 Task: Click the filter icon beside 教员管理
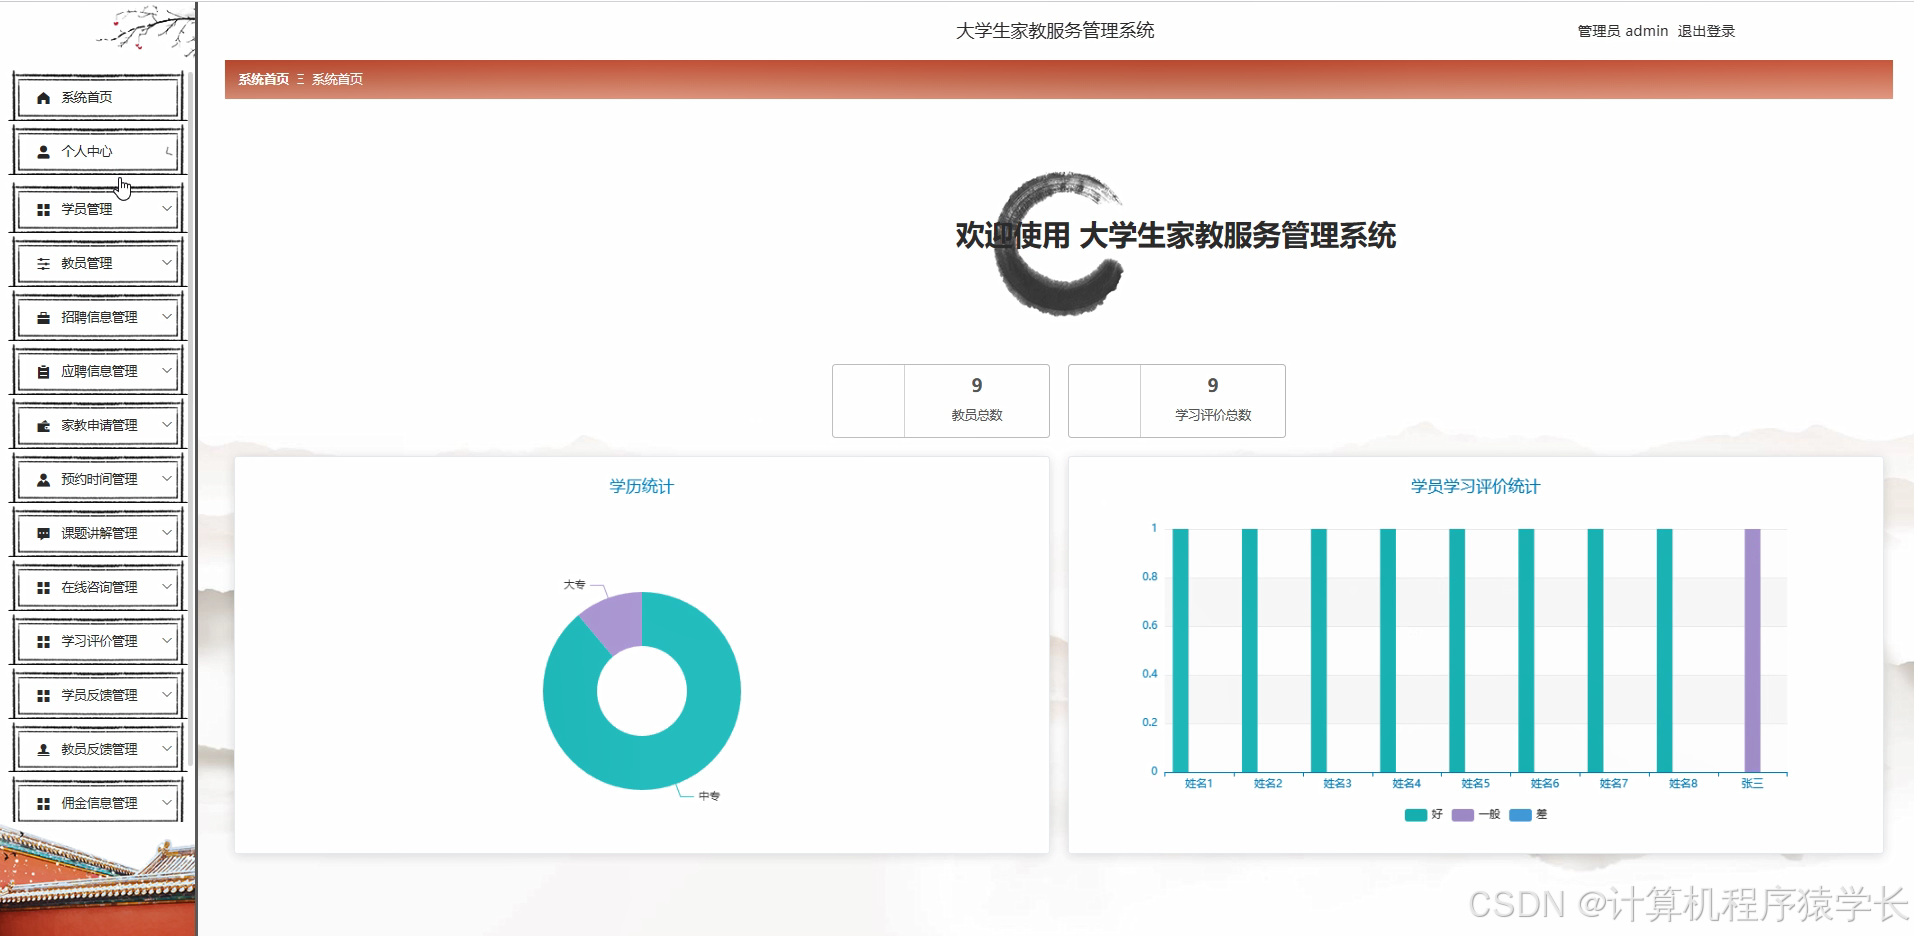click(x=42, y=262)
